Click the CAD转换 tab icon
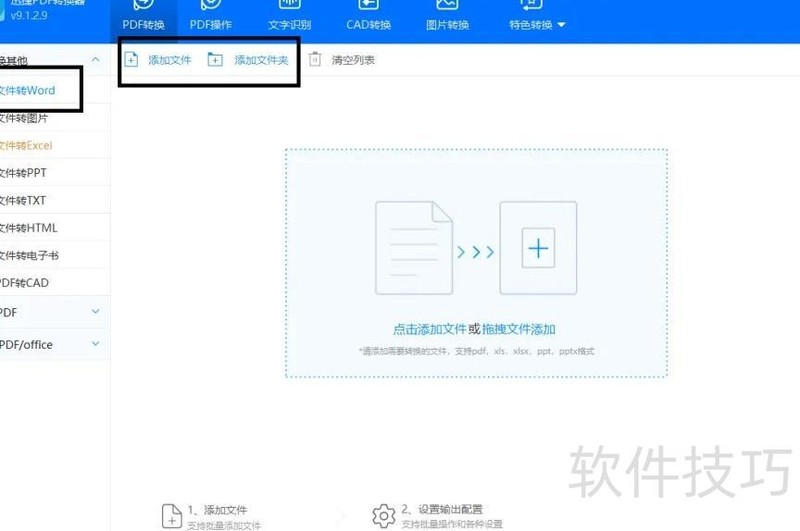This screenshot has width=800, height=531. (368, 5)
